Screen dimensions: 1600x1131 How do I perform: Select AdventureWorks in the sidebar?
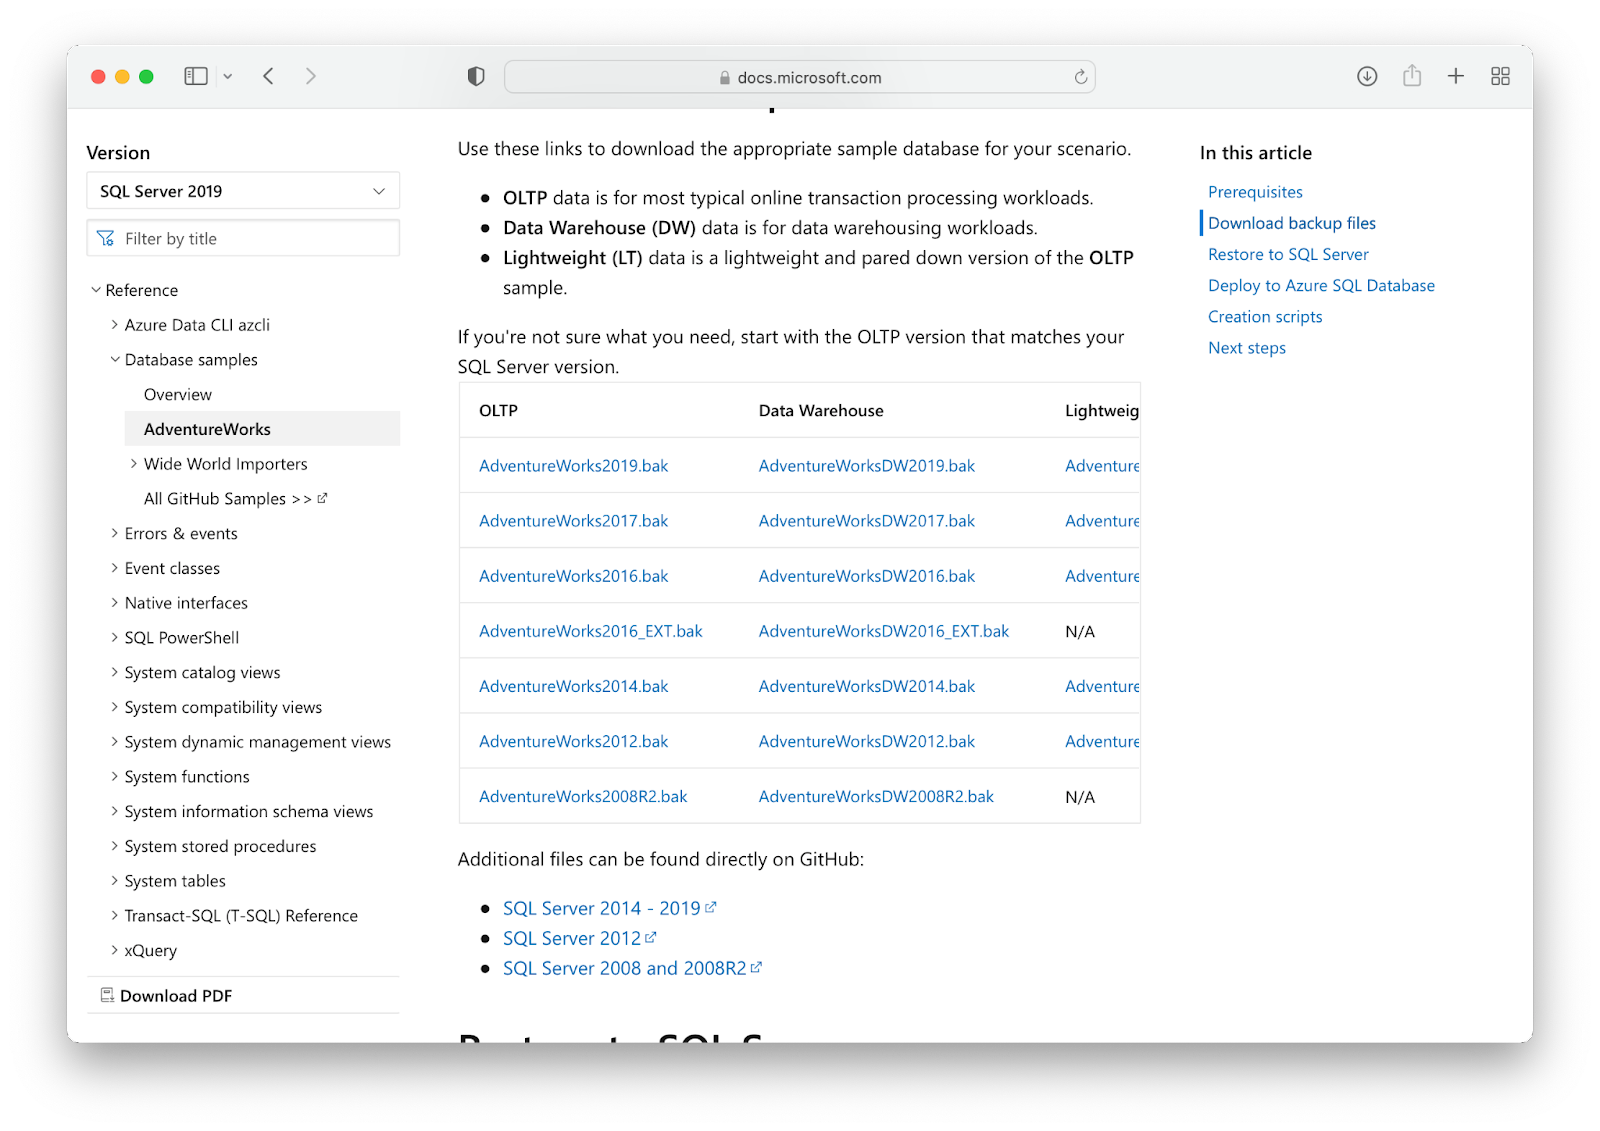pos(207,428)
